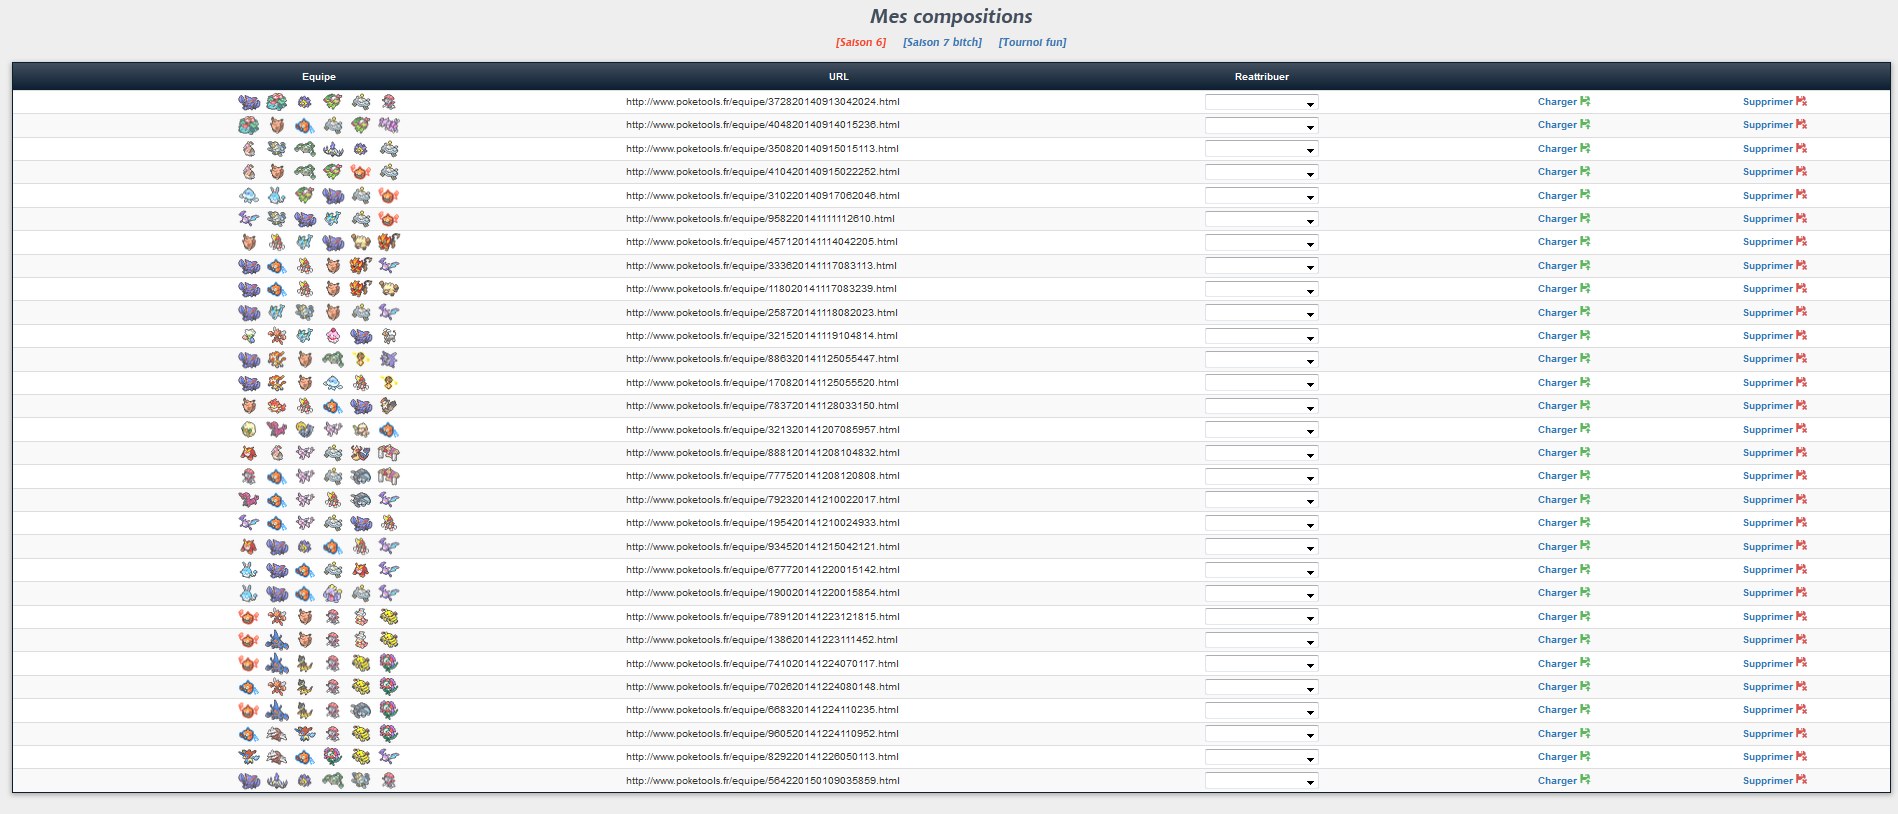Click first Pokémon sprite of team 321320141207085957
Screen dimensions: 1898x814
coord(249,430)
